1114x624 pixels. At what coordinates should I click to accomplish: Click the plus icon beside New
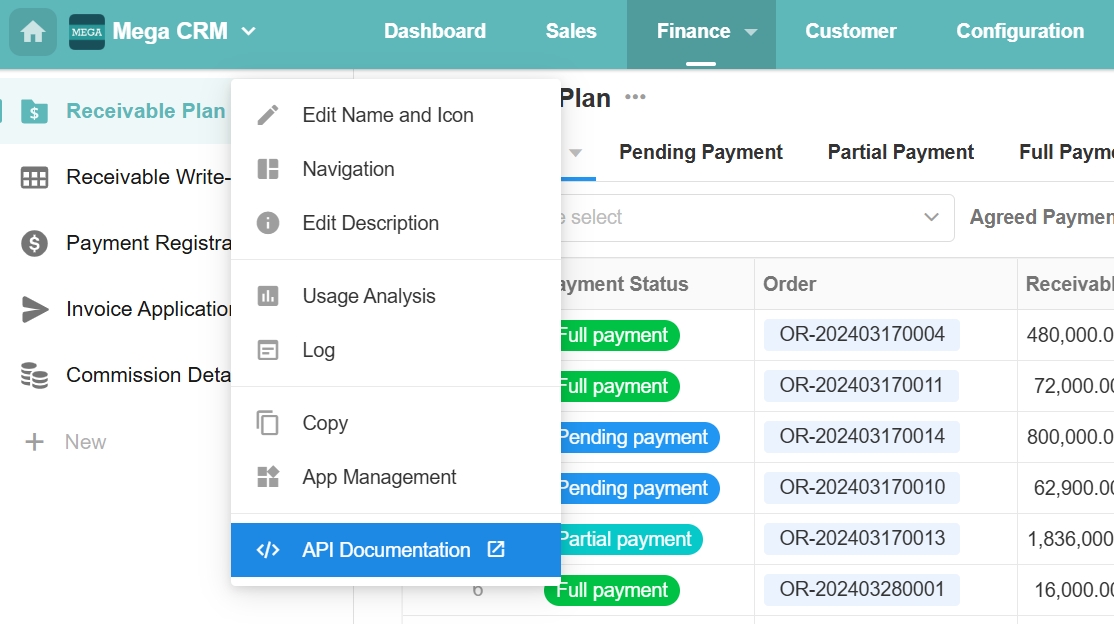coord(34,442)
